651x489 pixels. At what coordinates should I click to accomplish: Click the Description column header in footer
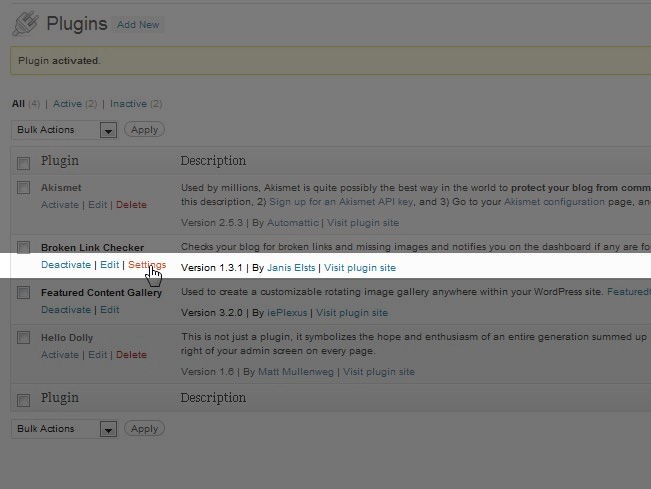click(213, 398)
